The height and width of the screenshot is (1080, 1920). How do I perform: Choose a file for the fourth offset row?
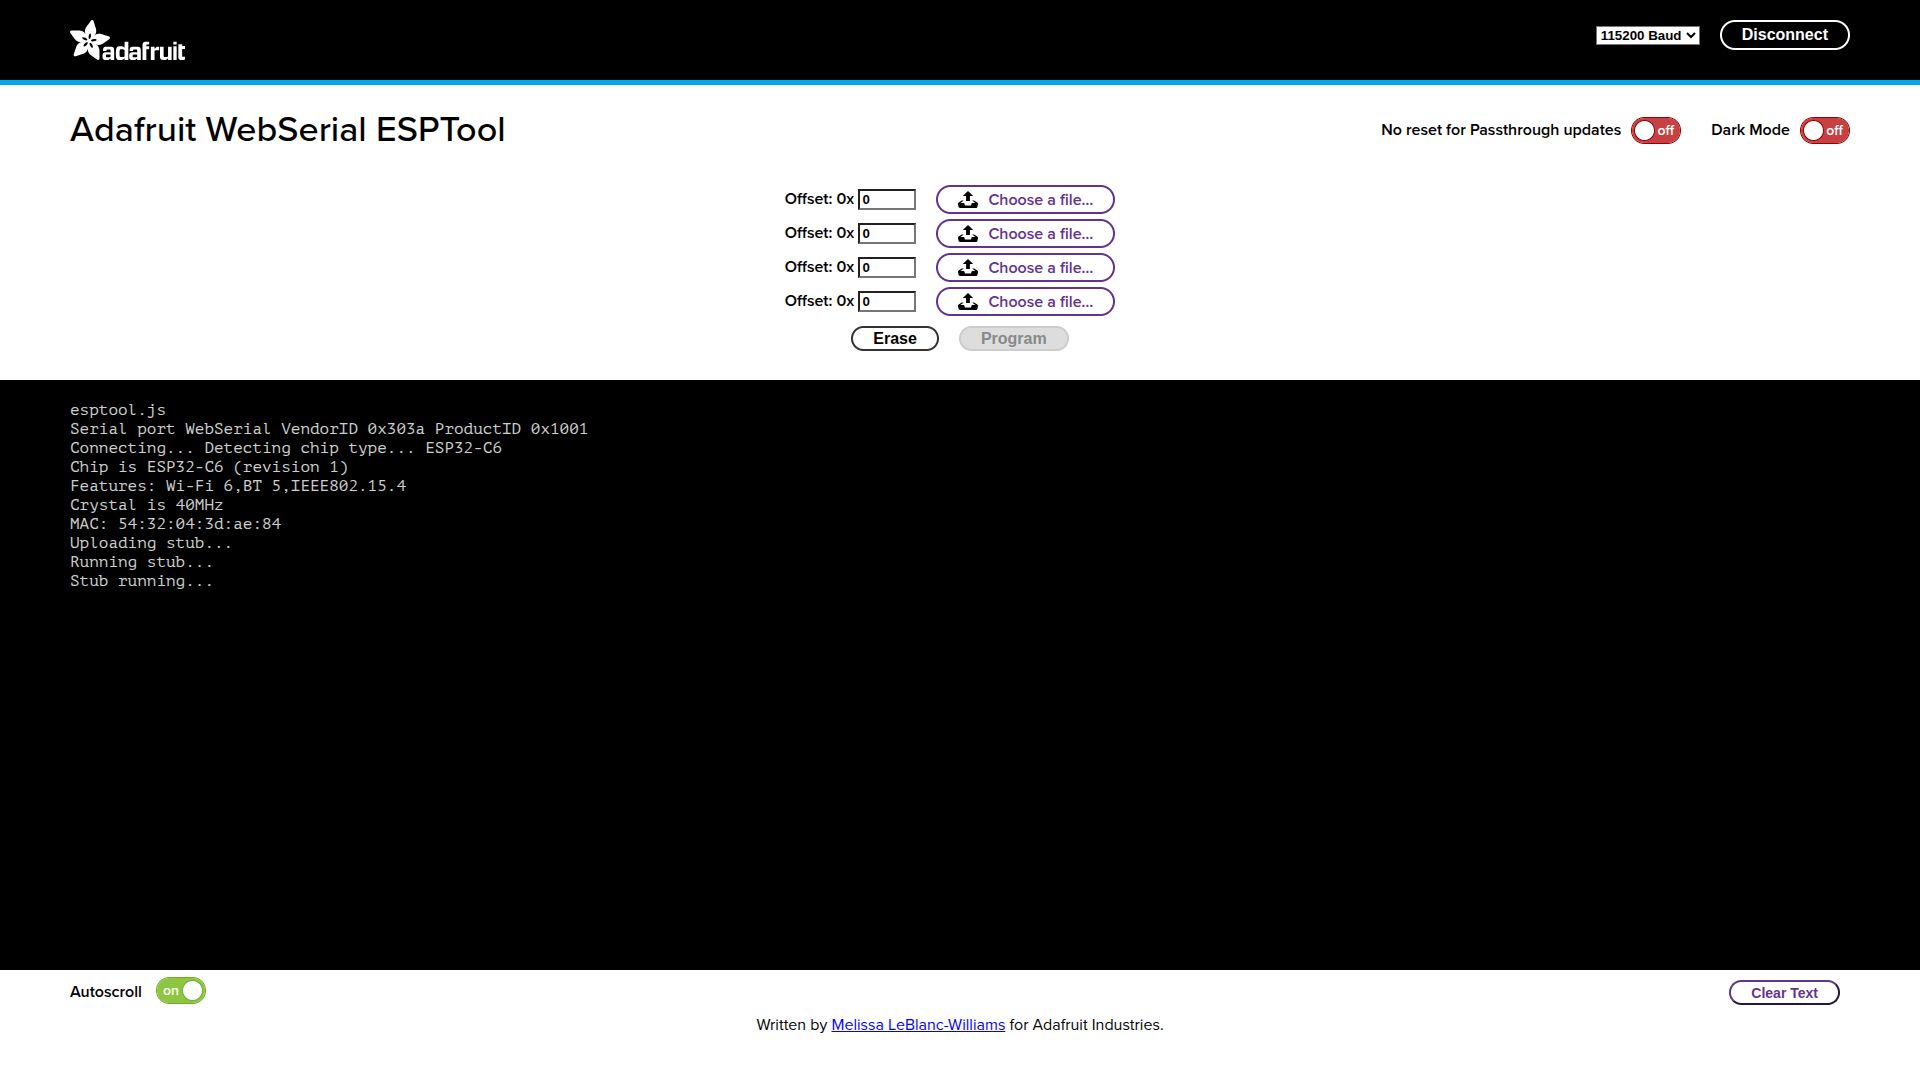click(x=1025, y=302)
